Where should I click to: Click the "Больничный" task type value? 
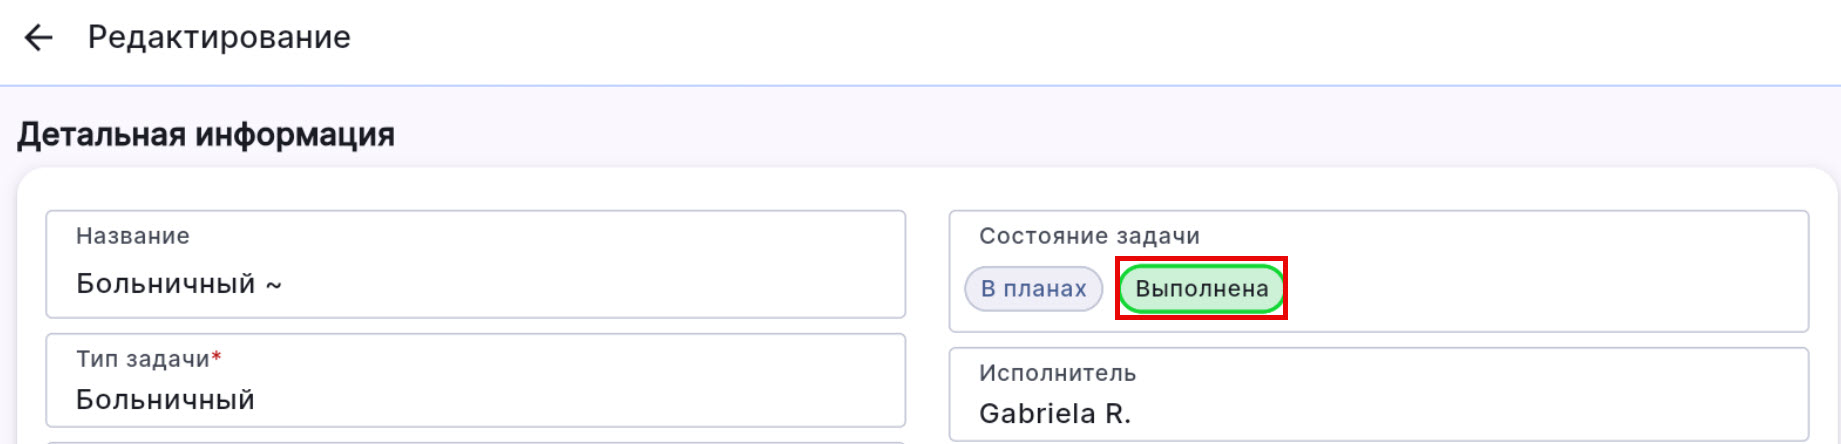(x=165, y=400)
